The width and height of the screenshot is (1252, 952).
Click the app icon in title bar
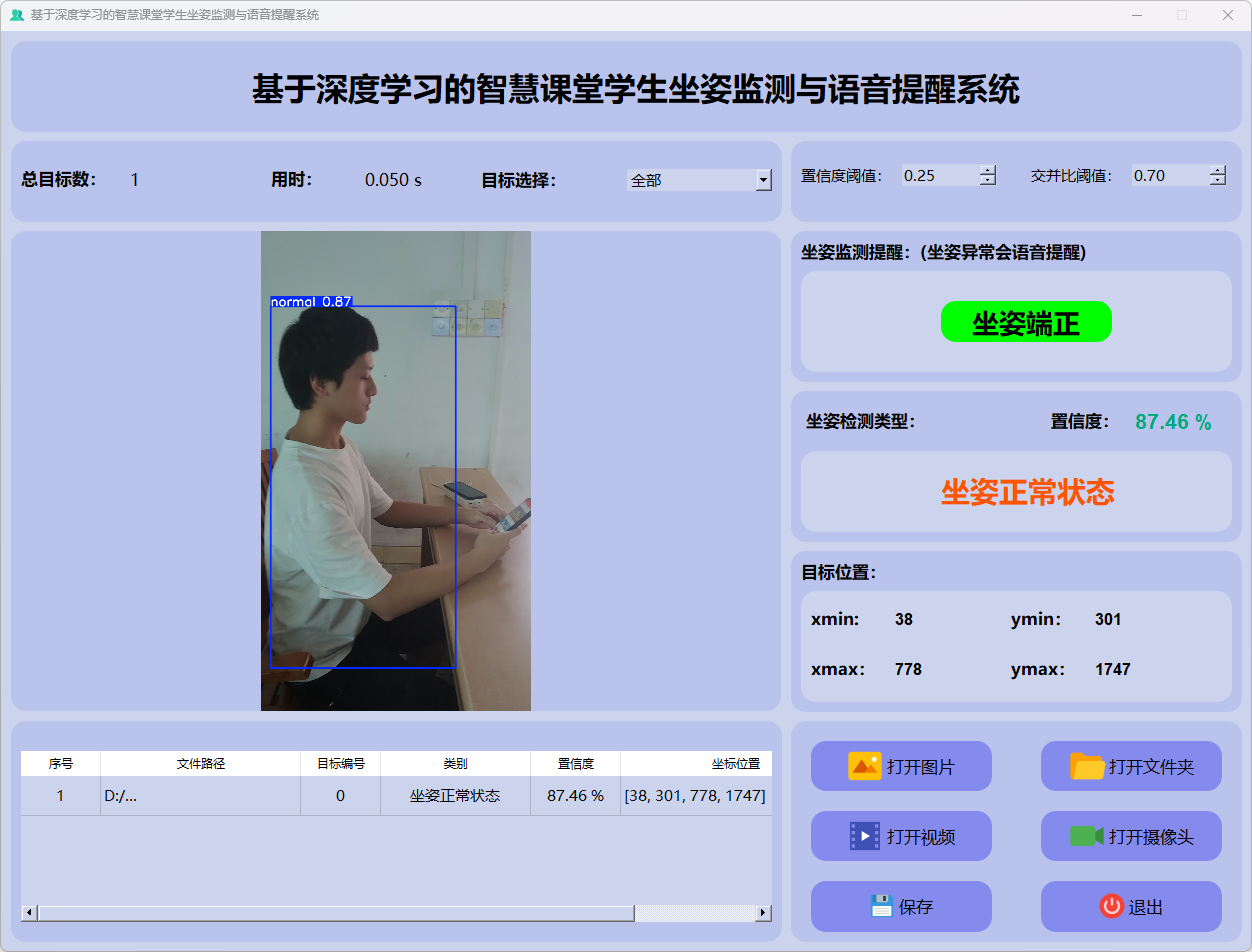(x=17, y=15)
